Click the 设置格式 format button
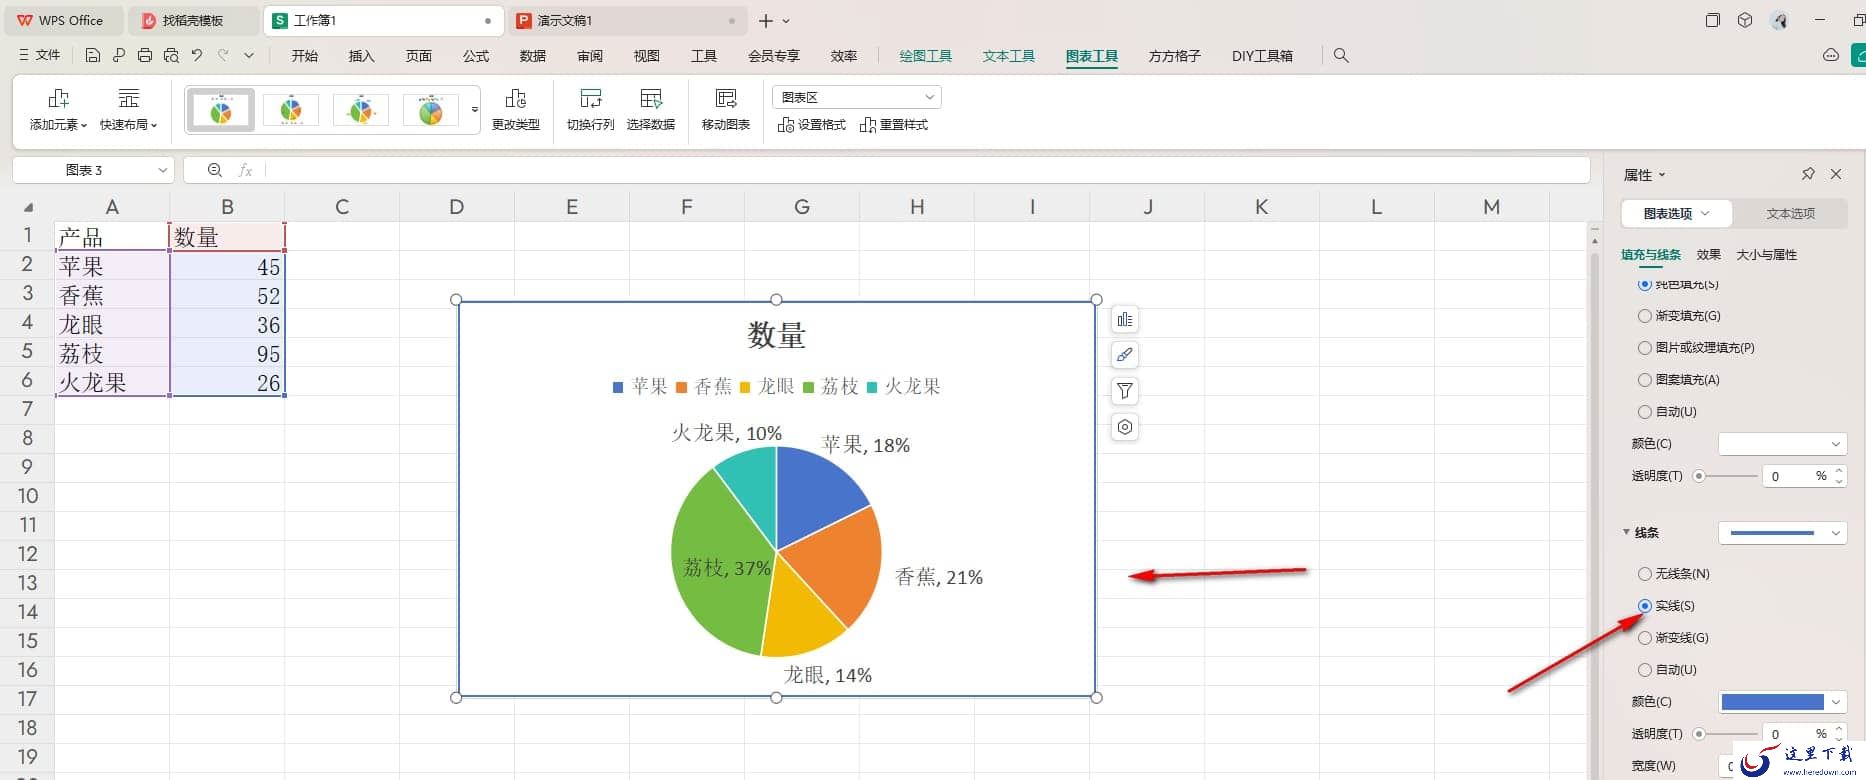1866x780 pixels. [x=812, y=125]
